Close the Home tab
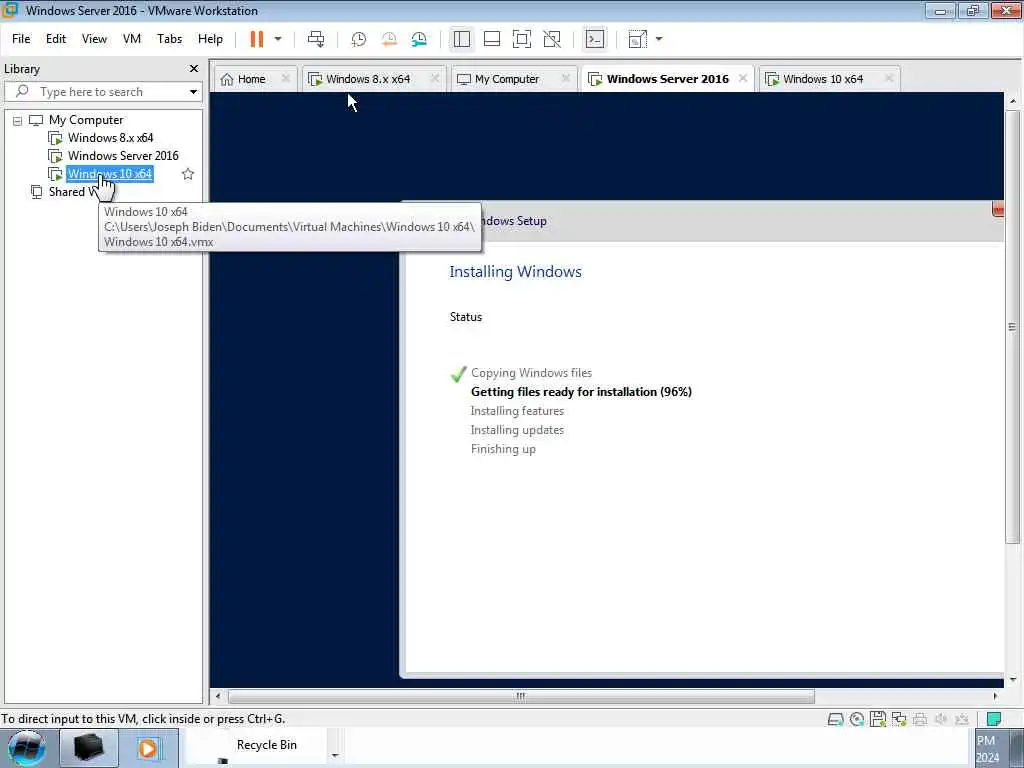 pyautogui.click(x=285, y=78)
